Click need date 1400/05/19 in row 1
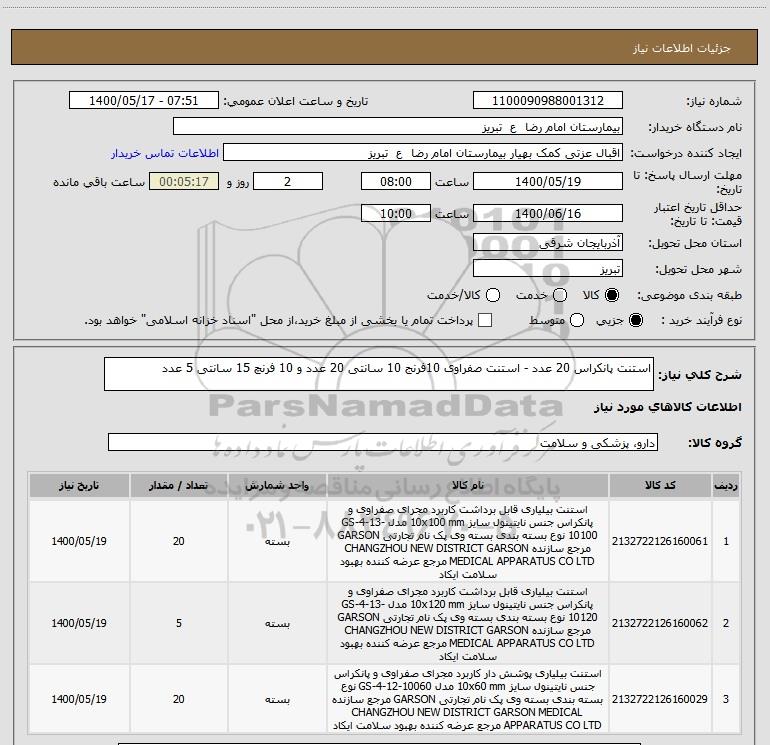 pos(79,541)
